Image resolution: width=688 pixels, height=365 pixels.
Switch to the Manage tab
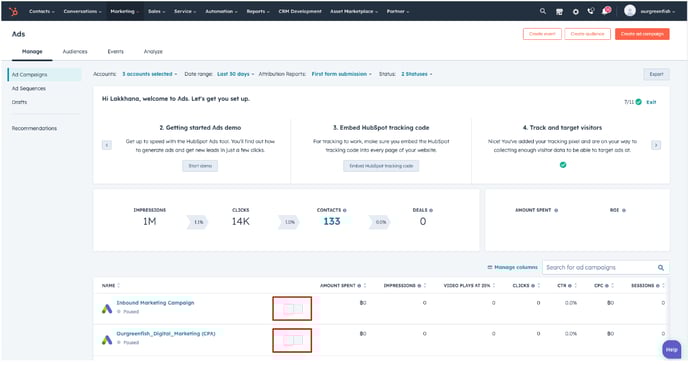(32, 51)
